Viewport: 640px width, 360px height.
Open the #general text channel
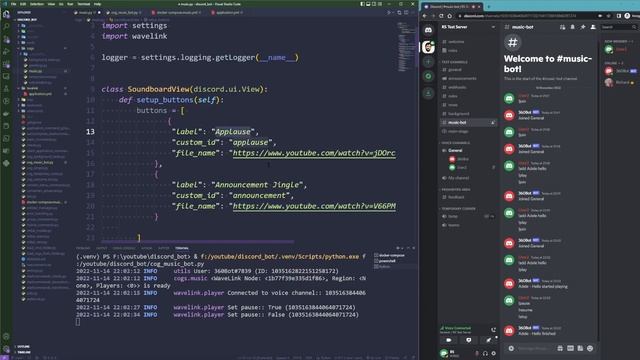pos(454,70)
